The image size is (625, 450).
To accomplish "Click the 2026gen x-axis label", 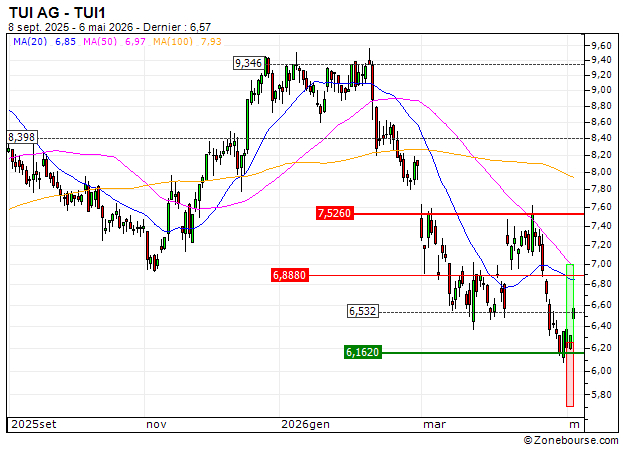I will click(306, 424).
